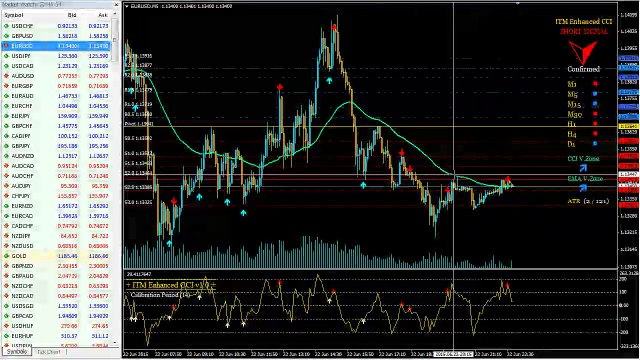Click the M30 timeframe label

[x=574, y=114]
